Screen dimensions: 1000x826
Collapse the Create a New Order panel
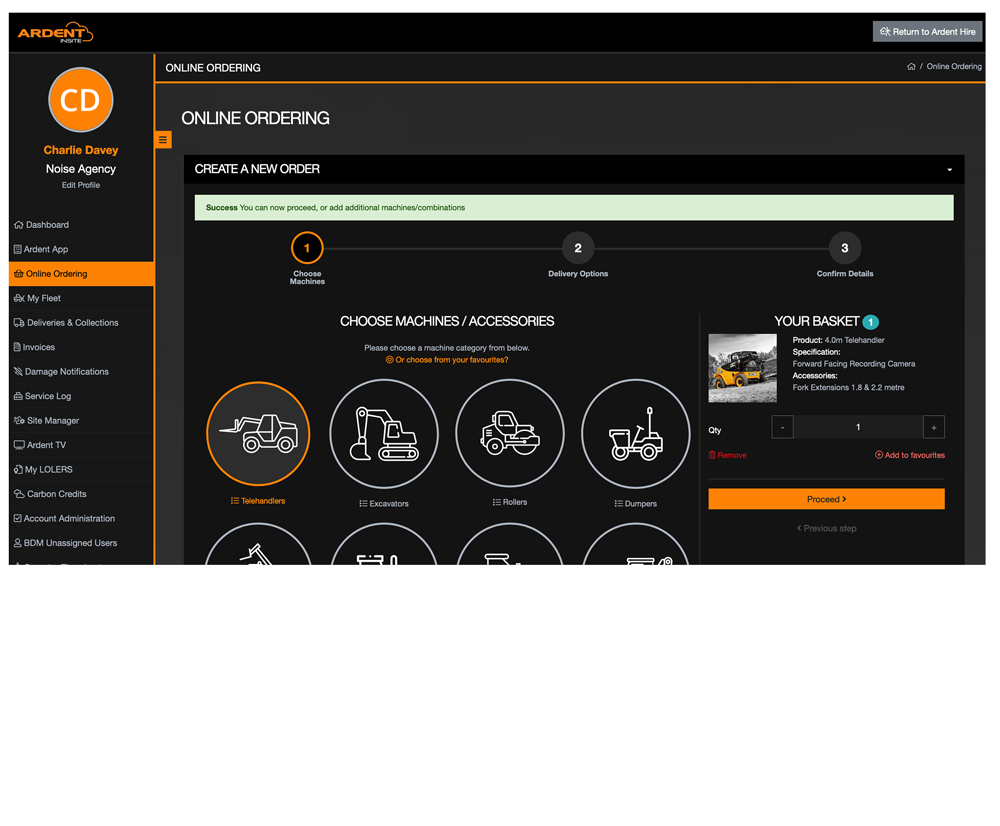[950, 170]
